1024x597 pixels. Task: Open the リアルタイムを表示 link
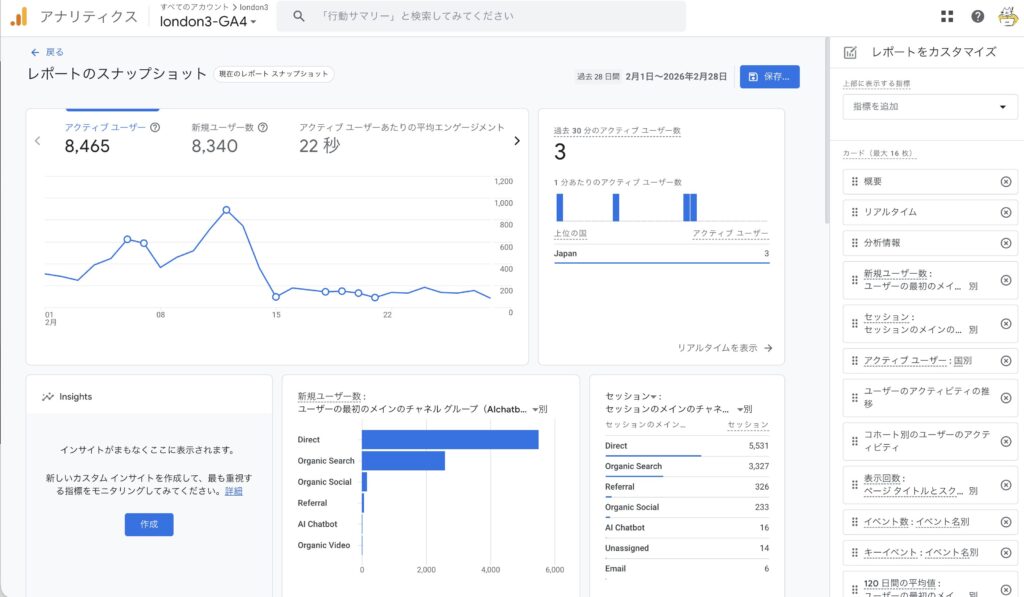pos(724,348)
